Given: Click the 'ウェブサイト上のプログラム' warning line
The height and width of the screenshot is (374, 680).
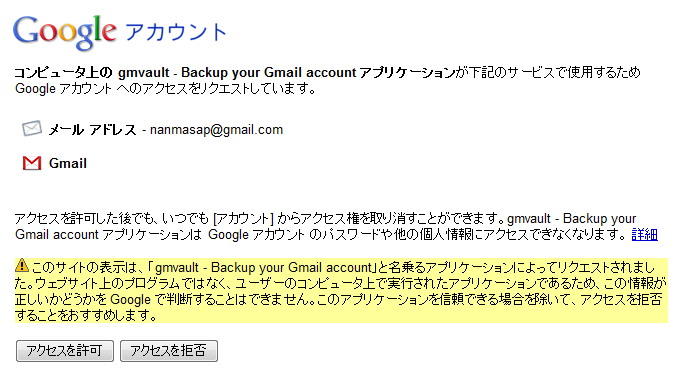Looking at the screenshot, I should tap(340, 283).
